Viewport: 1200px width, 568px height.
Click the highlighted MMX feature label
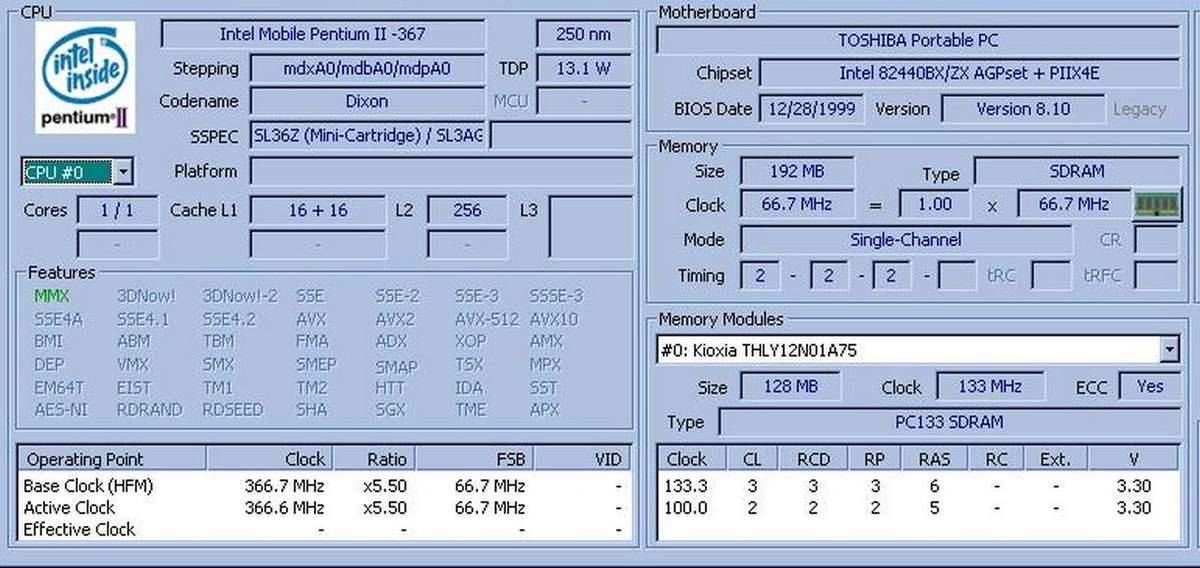(x=52, y=296)
